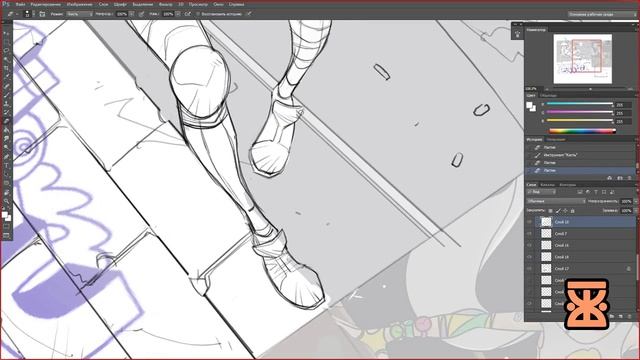Switch to the Образцы tab
Viewport: 640px width, 360px height.
[x=548, y=96]
